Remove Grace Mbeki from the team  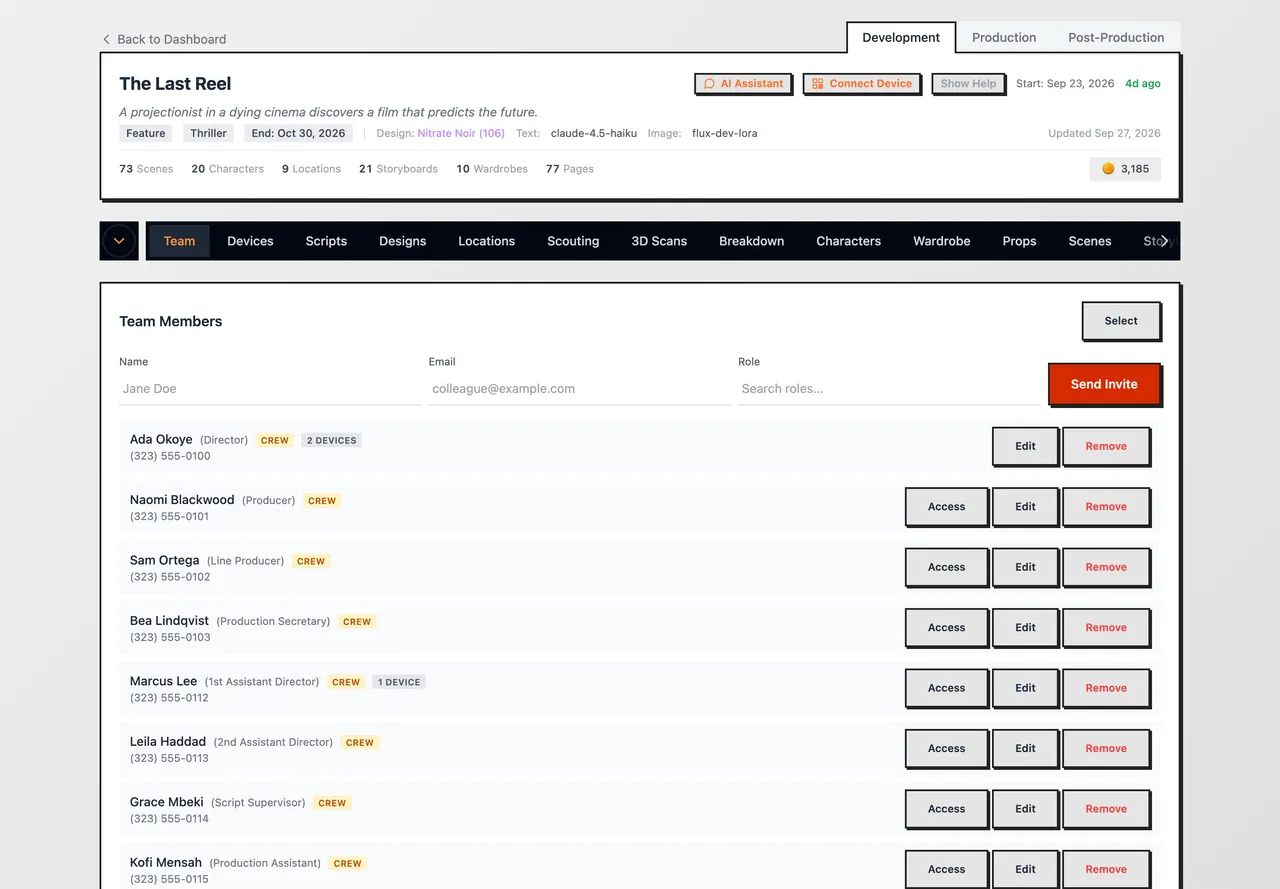[1106, 809]
